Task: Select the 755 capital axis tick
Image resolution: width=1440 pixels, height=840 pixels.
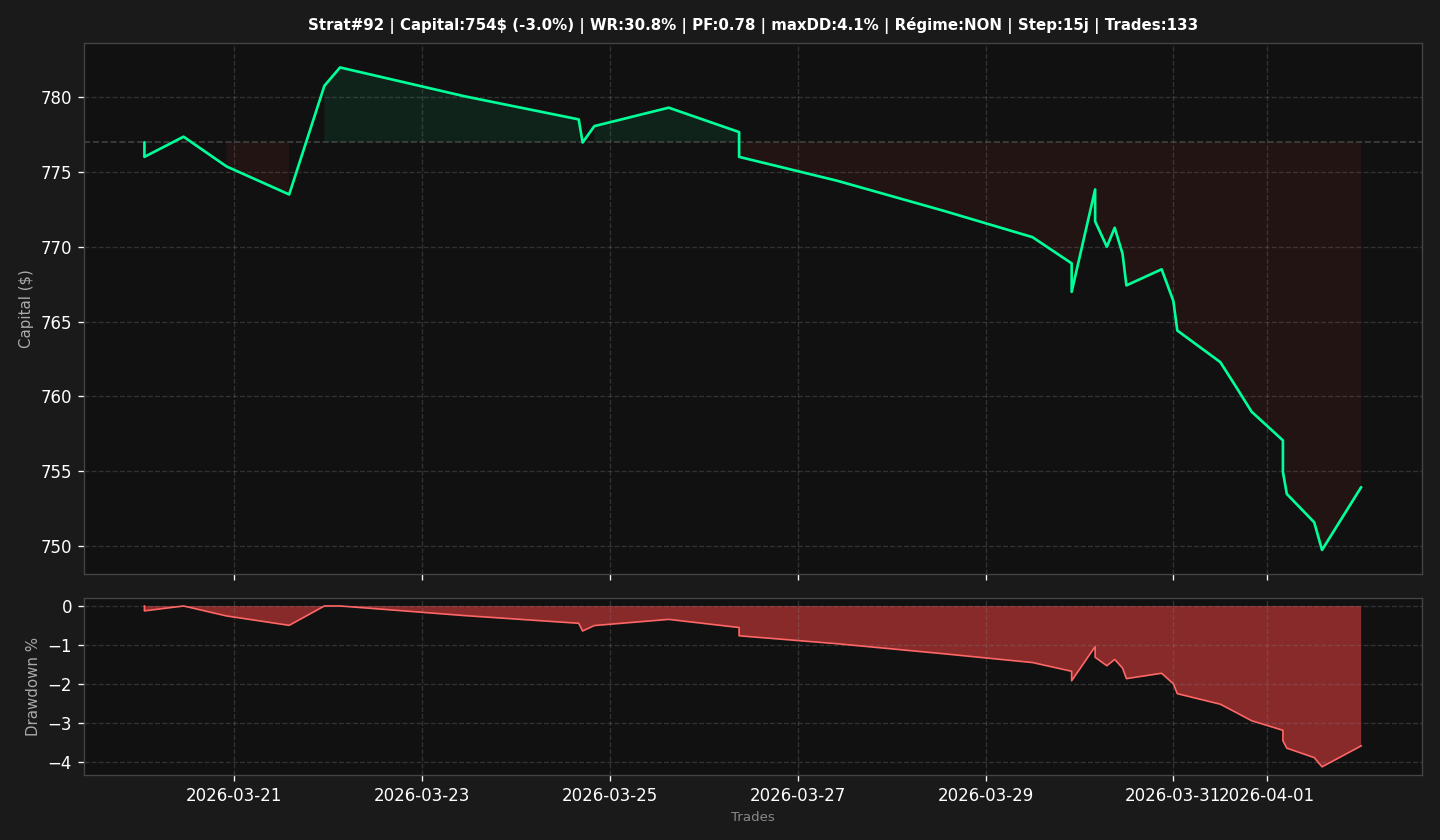Action: (57, 472)
